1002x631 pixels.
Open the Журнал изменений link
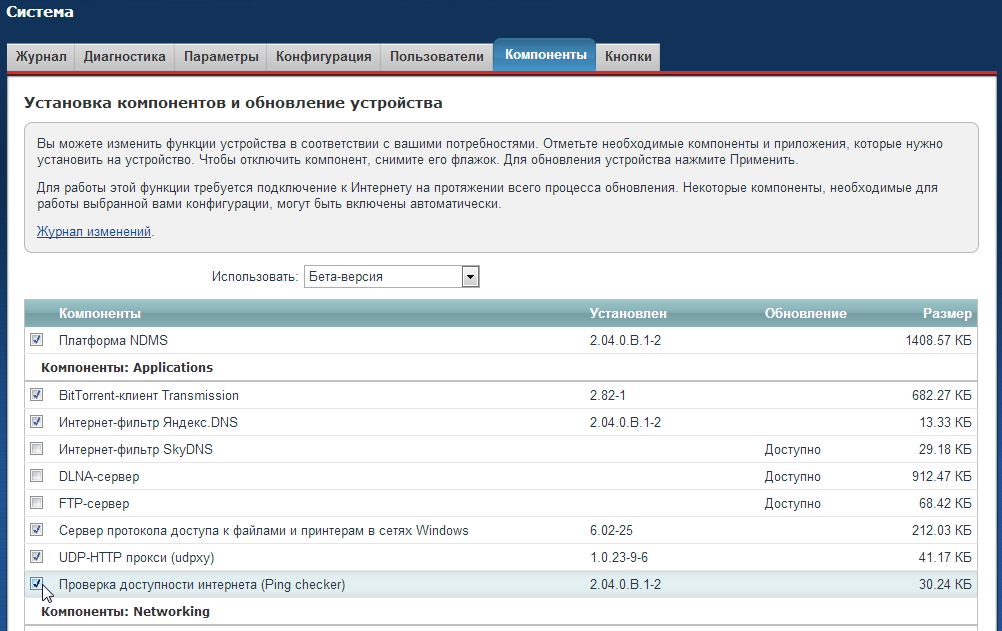point(94,231)
